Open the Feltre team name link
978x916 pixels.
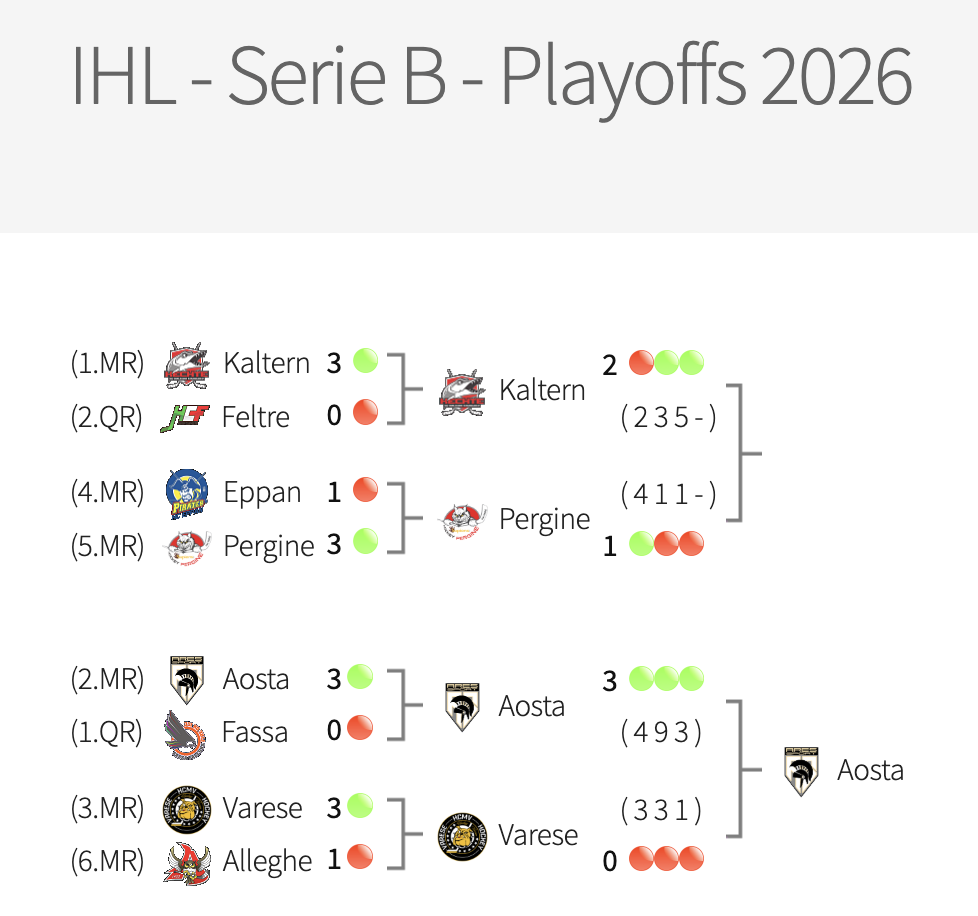pyautogui.click(x=255, y=415)
